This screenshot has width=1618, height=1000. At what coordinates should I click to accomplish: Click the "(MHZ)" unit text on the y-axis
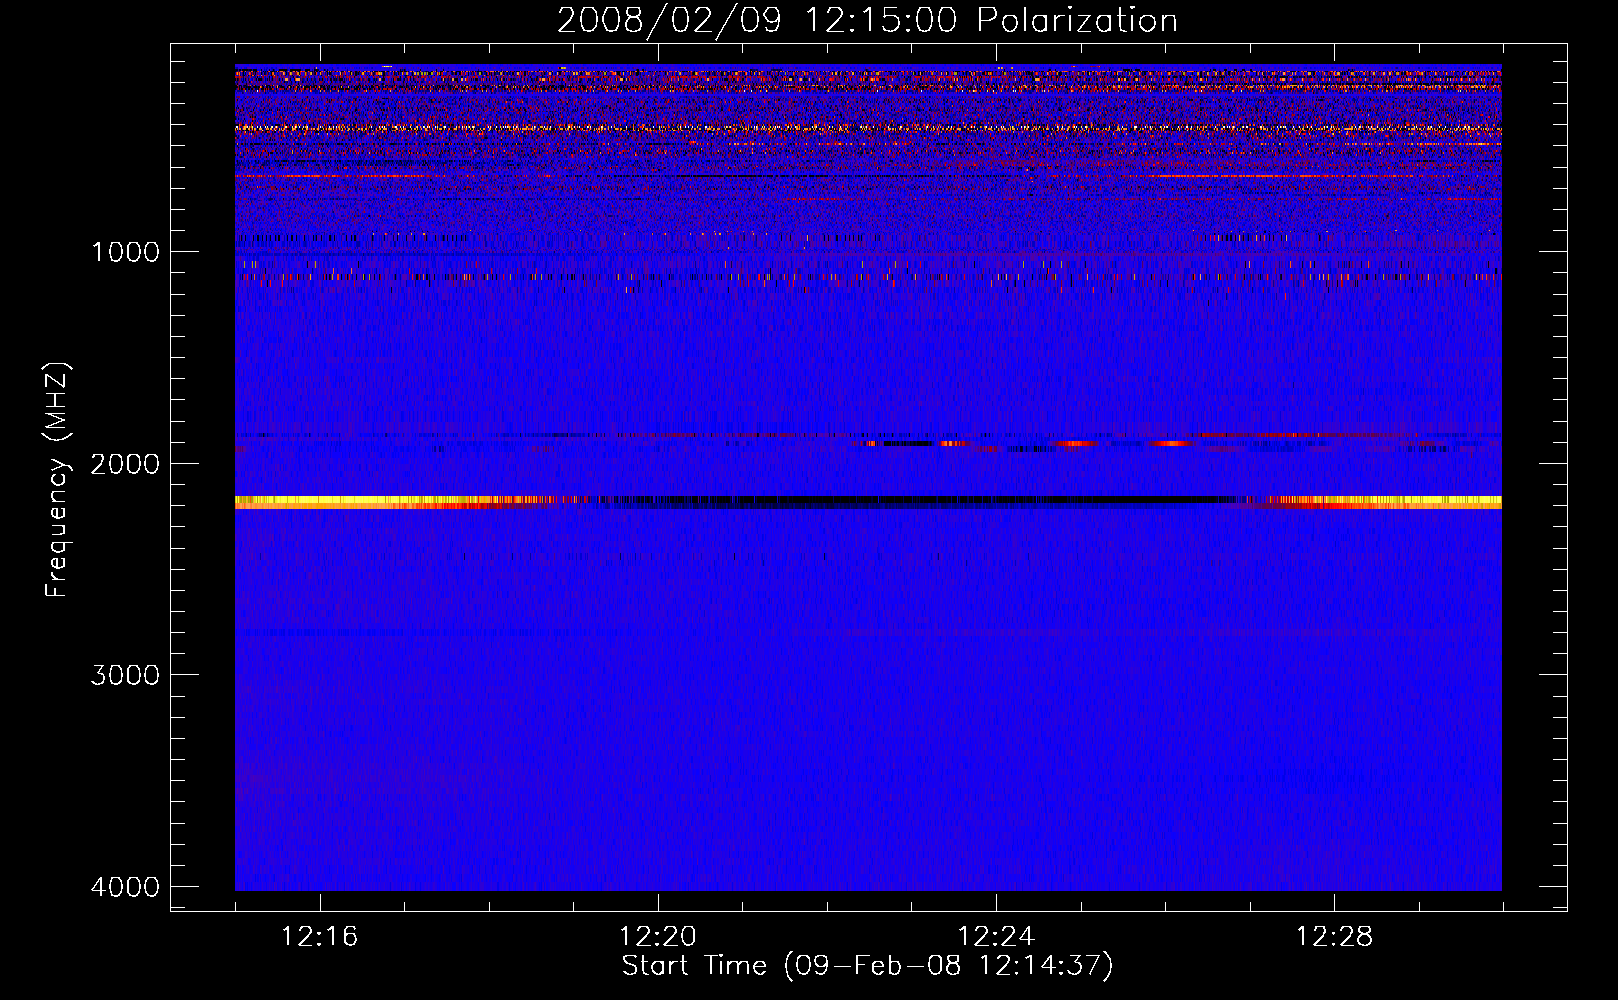click(x=57, y=402)
